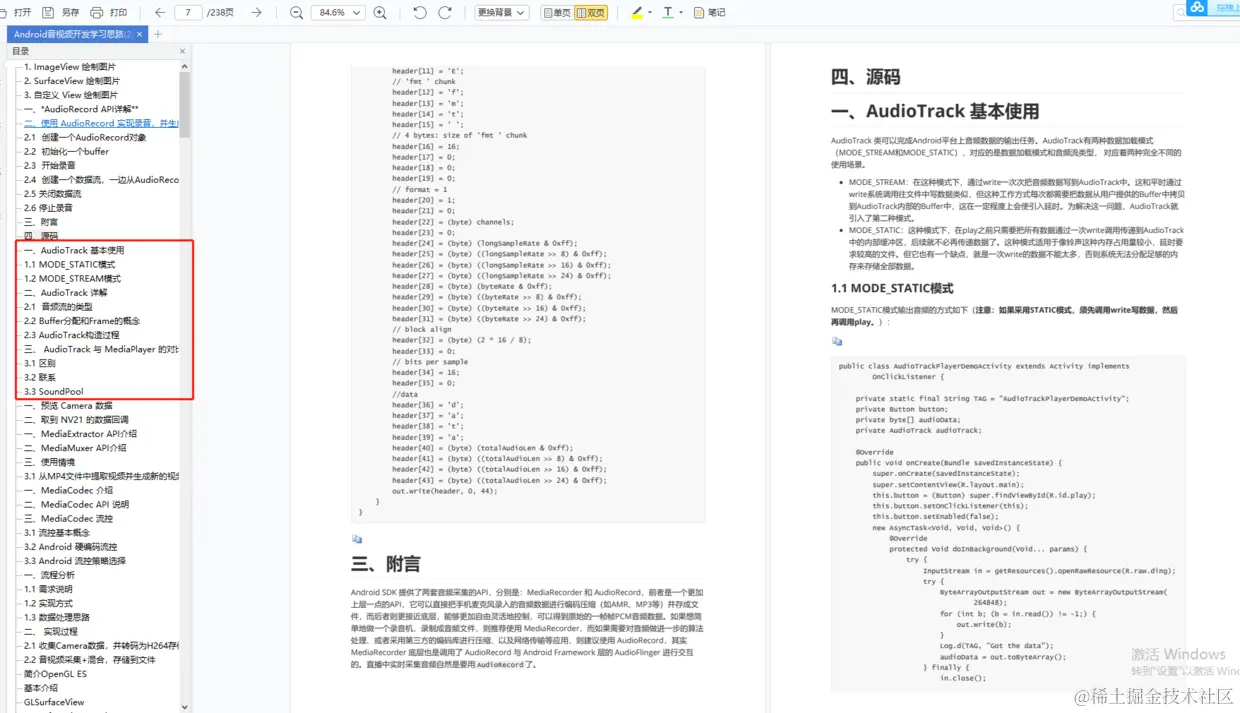The width and height of the screenshot is (1240, 713).
Task: Jump to '2.1 音频流的类型' entry
Action: point(58,306)
